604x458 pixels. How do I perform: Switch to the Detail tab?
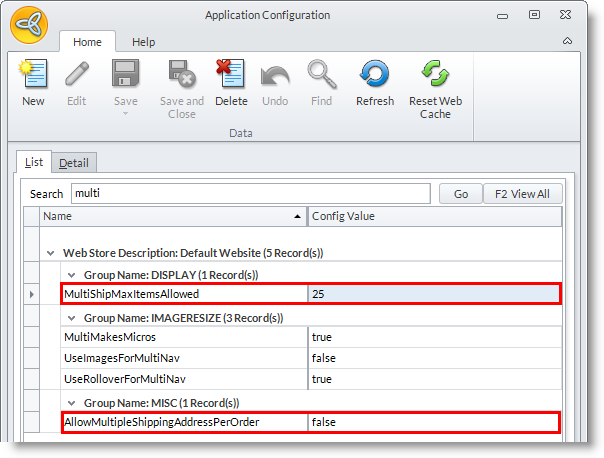point(74,163)
